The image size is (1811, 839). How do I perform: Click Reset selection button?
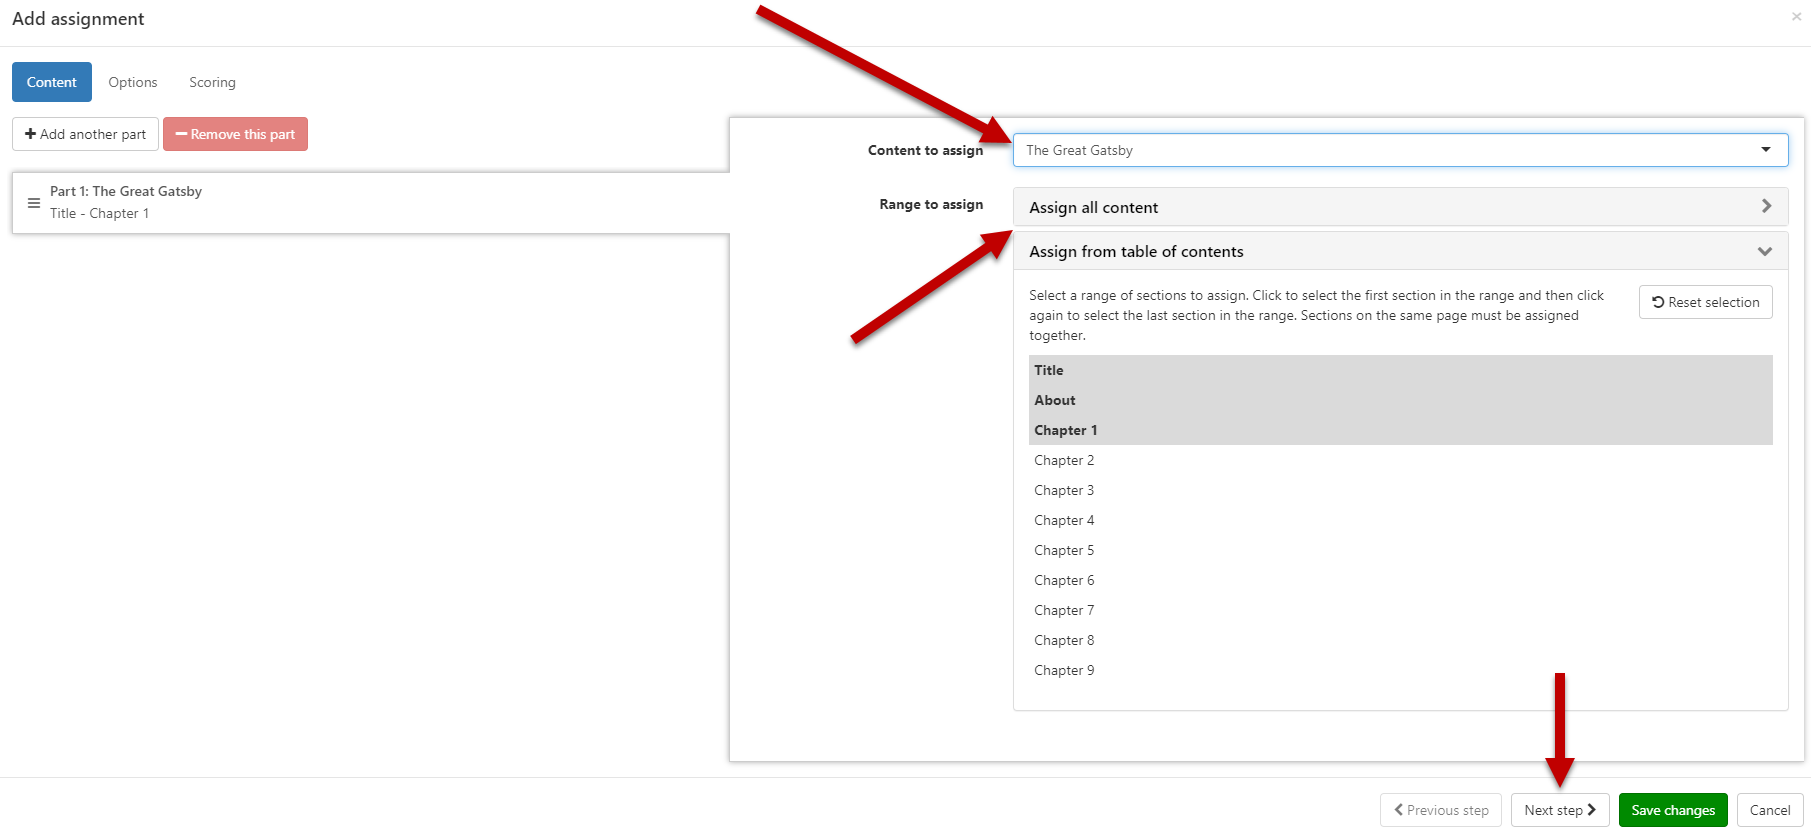(x=1705, y=302)
